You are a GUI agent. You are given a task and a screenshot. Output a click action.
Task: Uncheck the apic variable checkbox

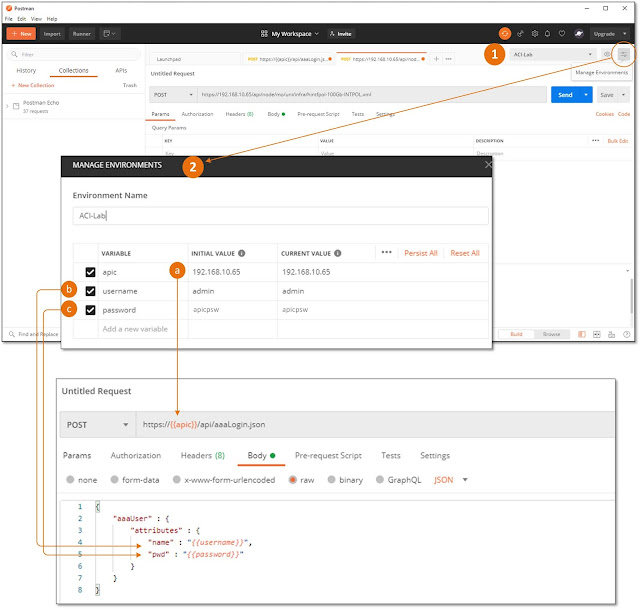point(90,272)
